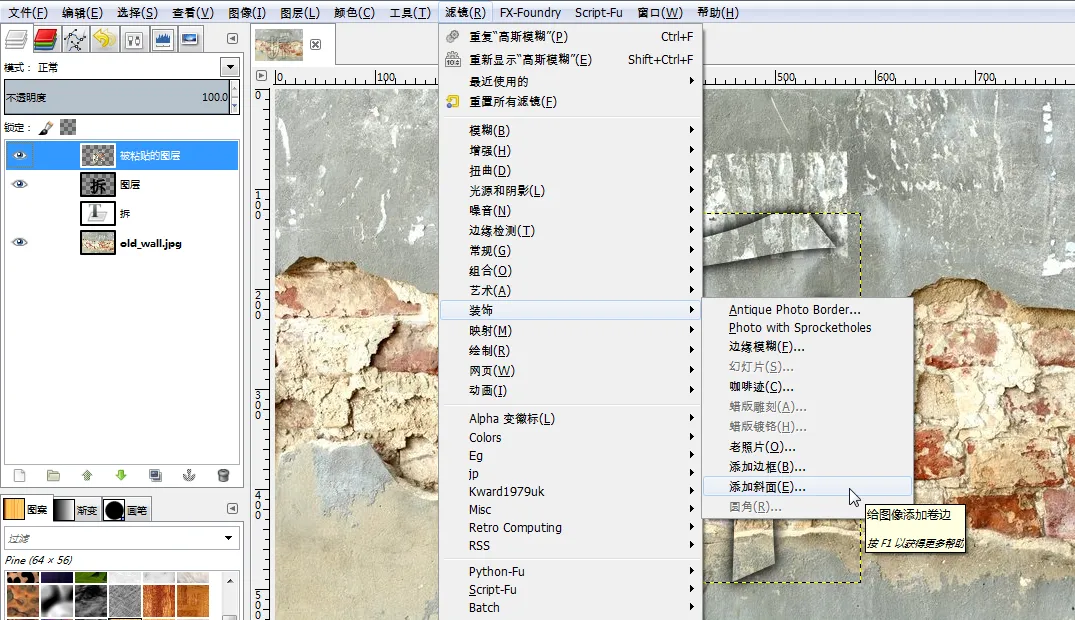Open the Images tab icon in dock
Viewport: 1075px width, 620px height.
point(190,40)
